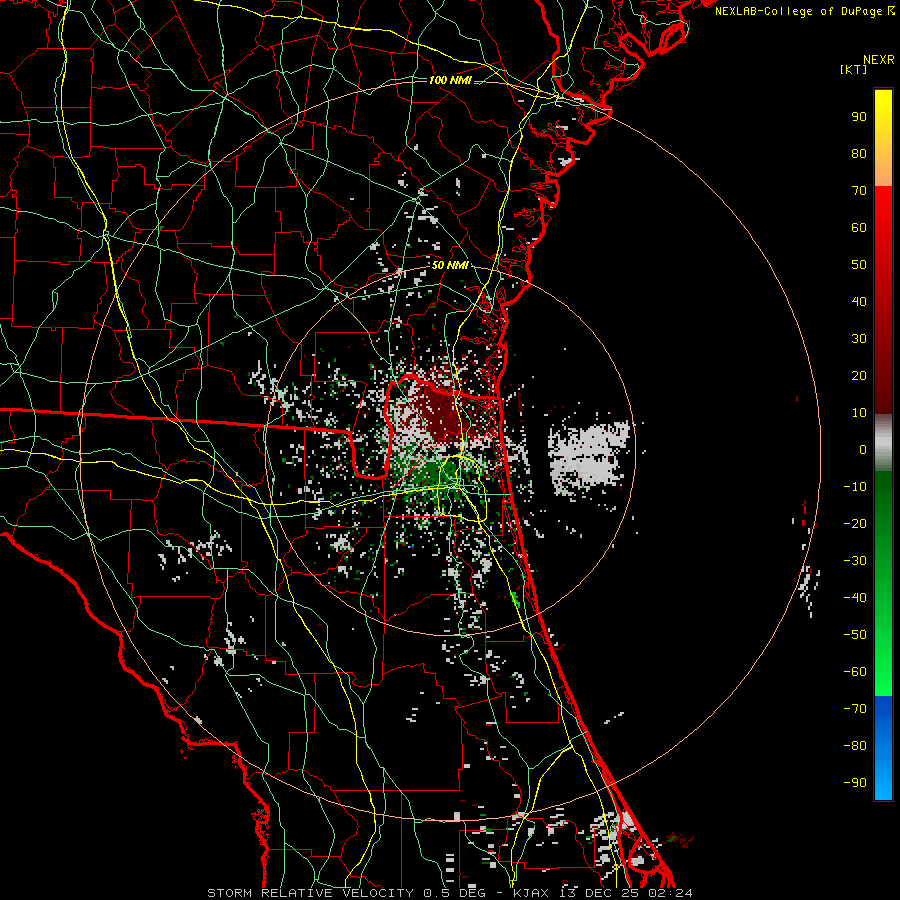Select the 10 value on the velocity scale
Viewport: 900px width, 900px height.
click(x=859, y=413)
